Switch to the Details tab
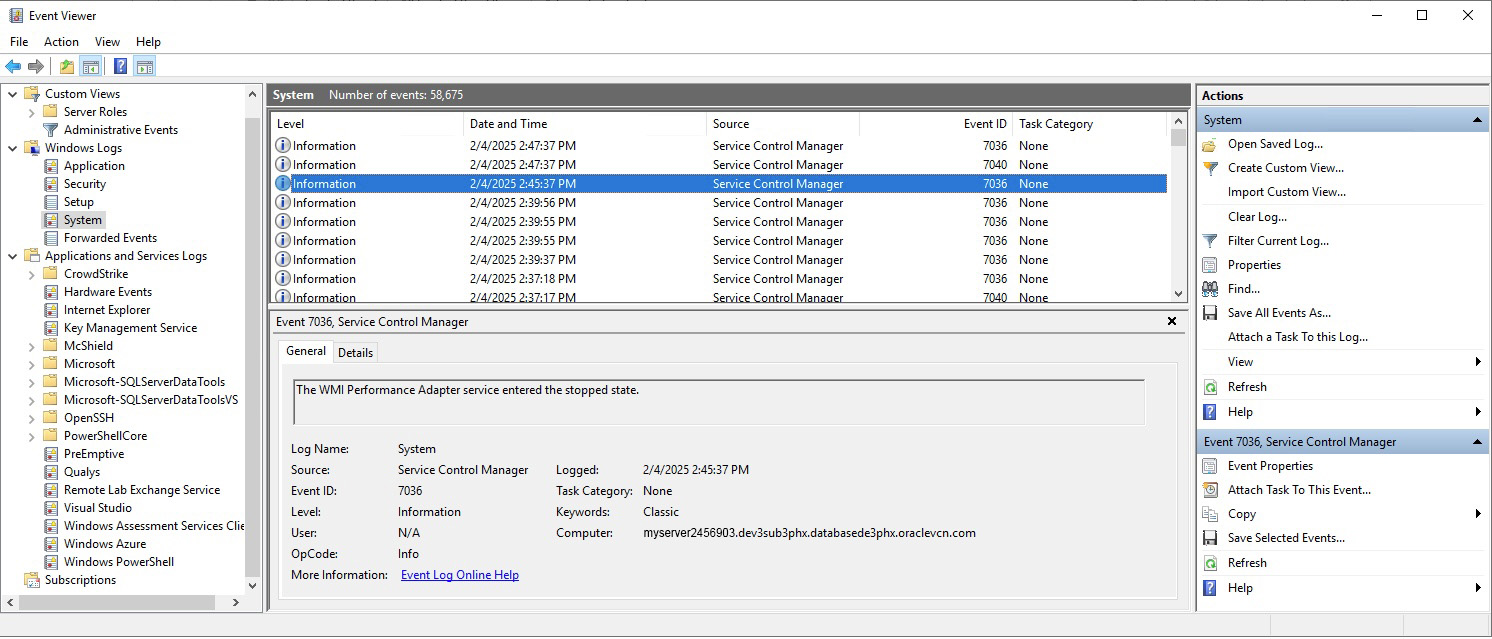This screenshot has width=1492, height=639. (x=355, y=352)
